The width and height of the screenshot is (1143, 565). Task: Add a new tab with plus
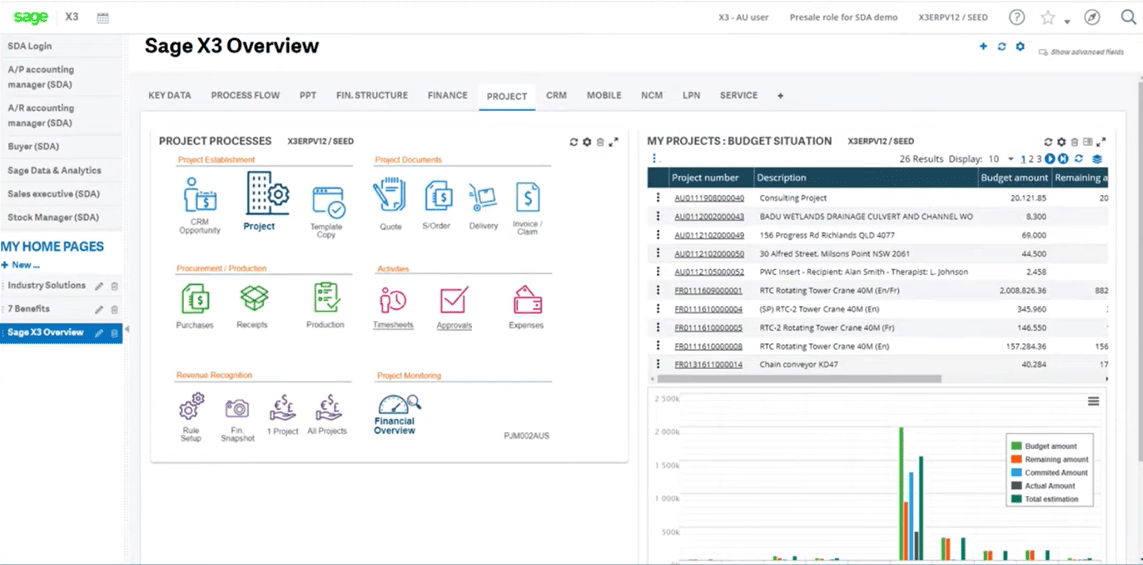coord(780,96)
